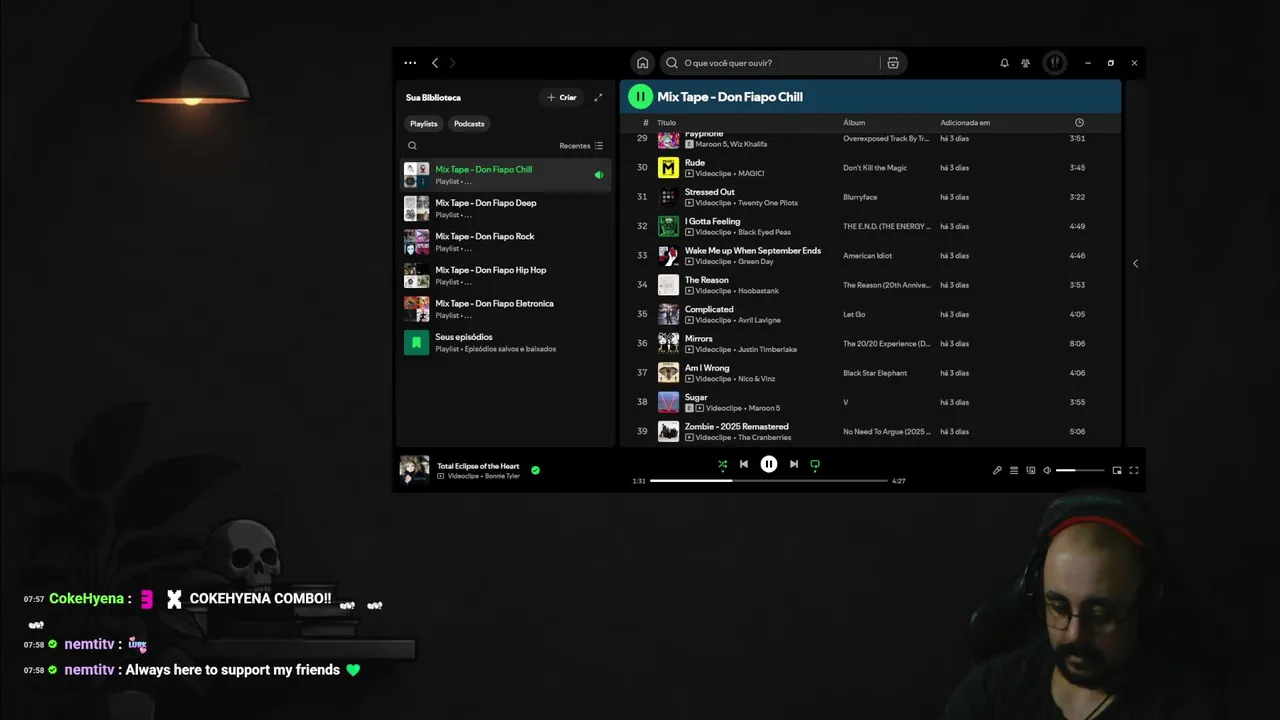Screen dimensions: 1280x720
Task: Open artist Bonnie Tyler in now playing bar
Action: coord(501,476)
